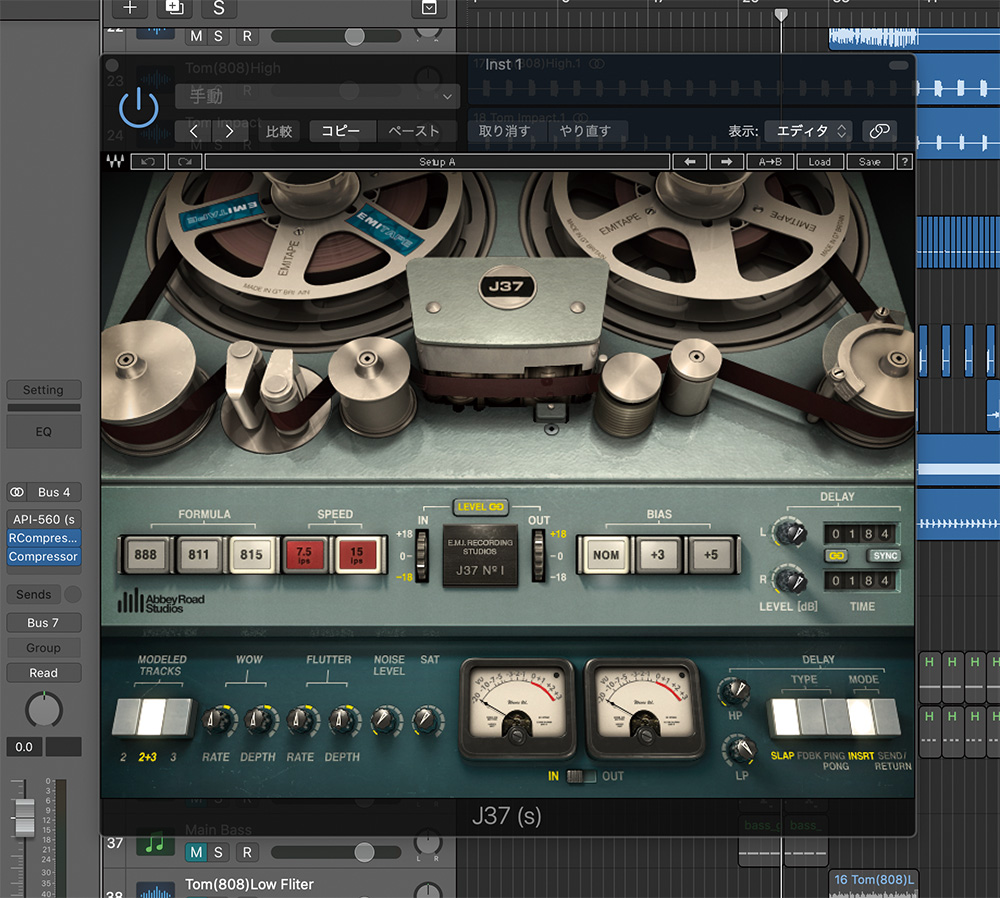Viewport: 1000px width, 898px height.
Task: Open the track header dropdown icon
Action: tap(429, 8)
